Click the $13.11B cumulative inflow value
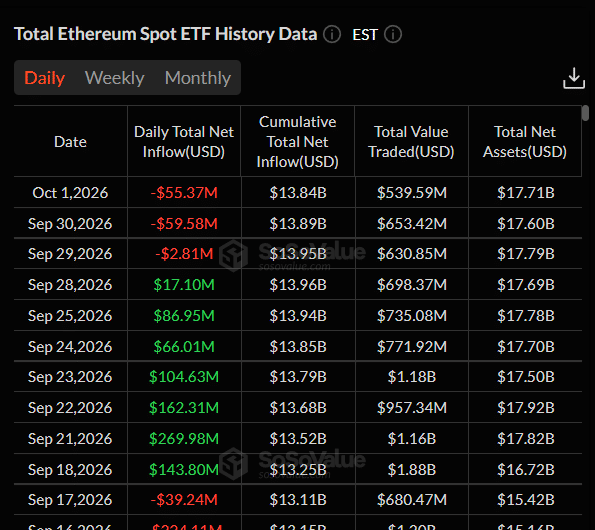This screenshot has width=595, height=530. [298, 500]
